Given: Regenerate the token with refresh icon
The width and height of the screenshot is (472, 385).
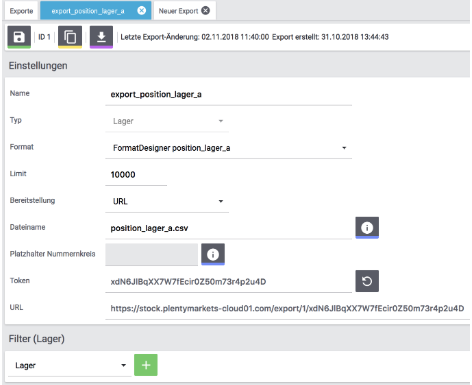Looking at the screenshot, I should 367,281.
